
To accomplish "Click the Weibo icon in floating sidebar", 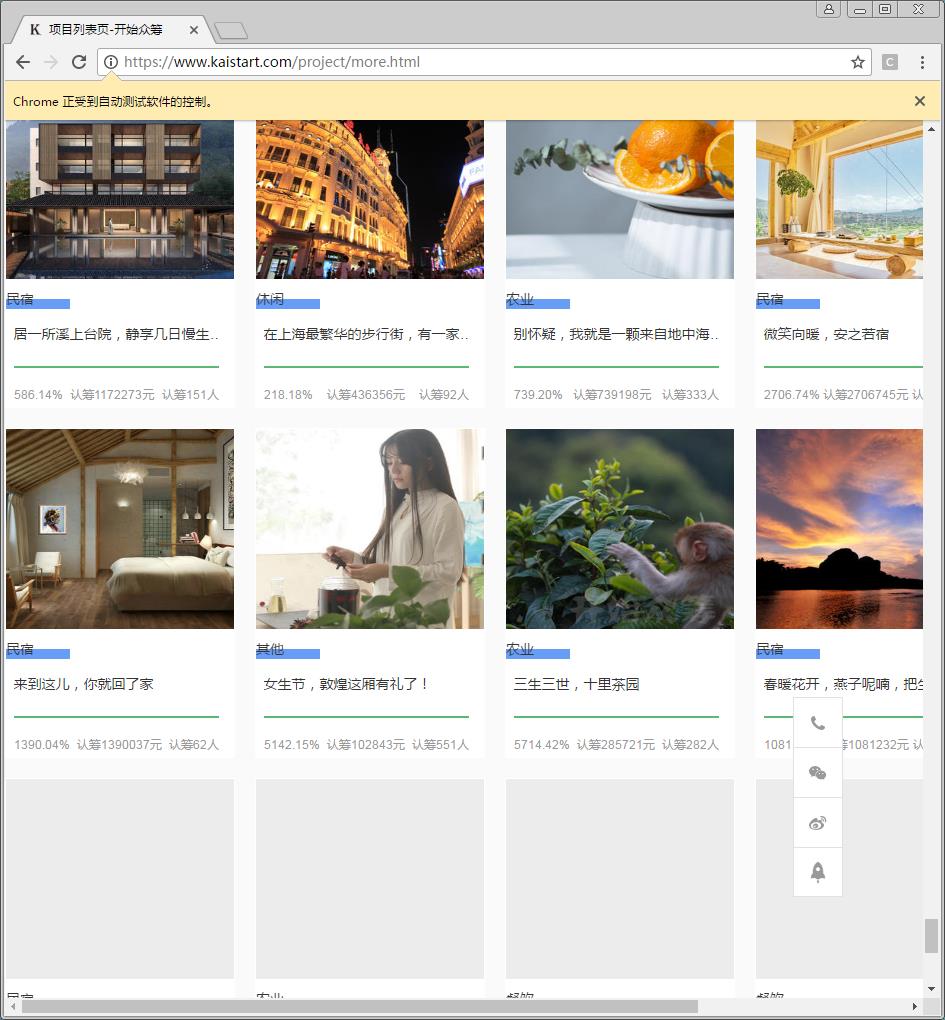I will 818,823.
